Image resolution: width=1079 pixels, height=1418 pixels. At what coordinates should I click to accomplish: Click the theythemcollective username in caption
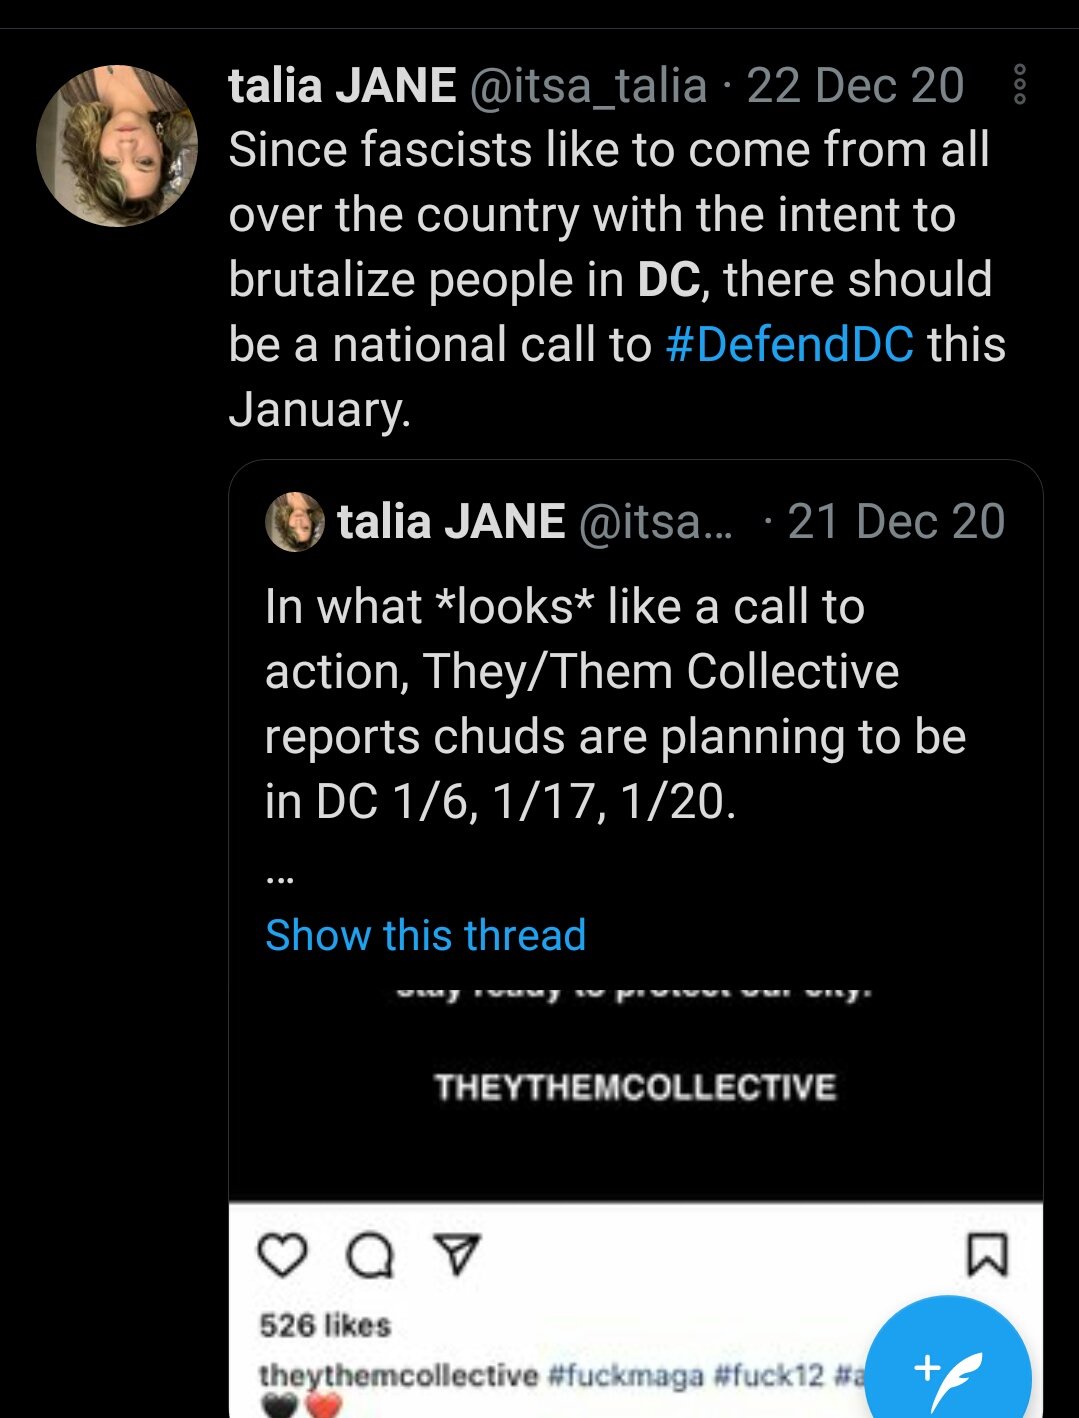(x=398, y=1375)
